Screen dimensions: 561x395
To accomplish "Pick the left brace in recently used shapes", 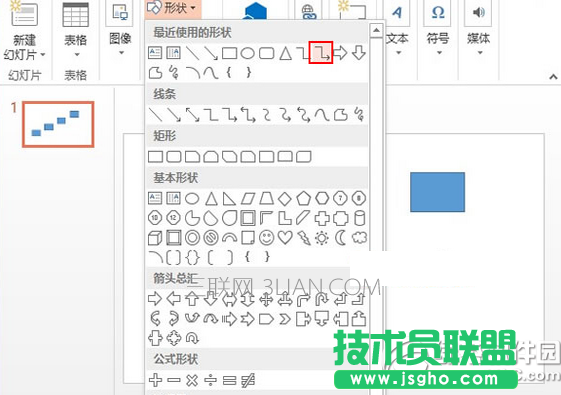I will click(x=229, y=73).
